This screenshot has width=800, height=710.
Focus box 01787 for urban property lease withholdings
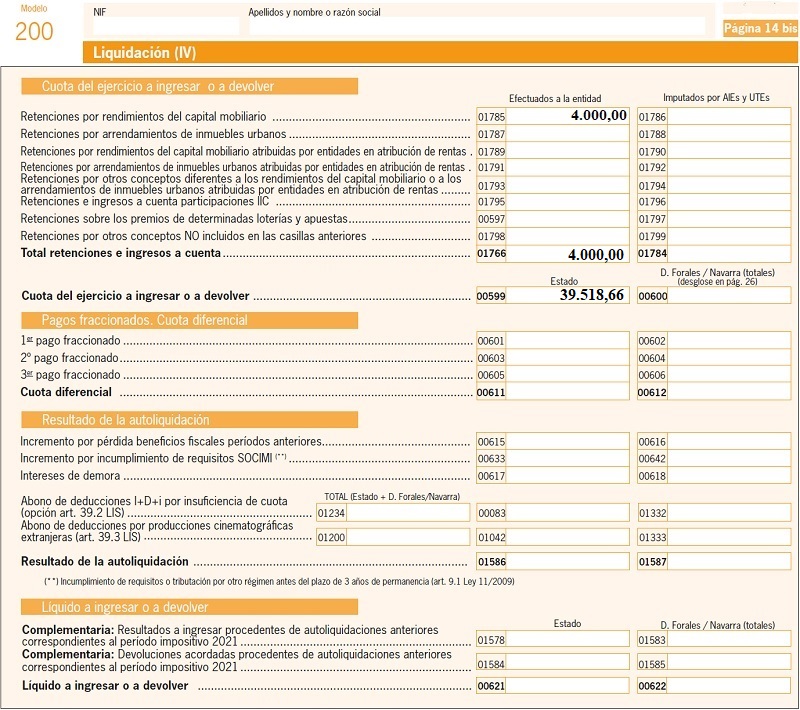[567, 134]
